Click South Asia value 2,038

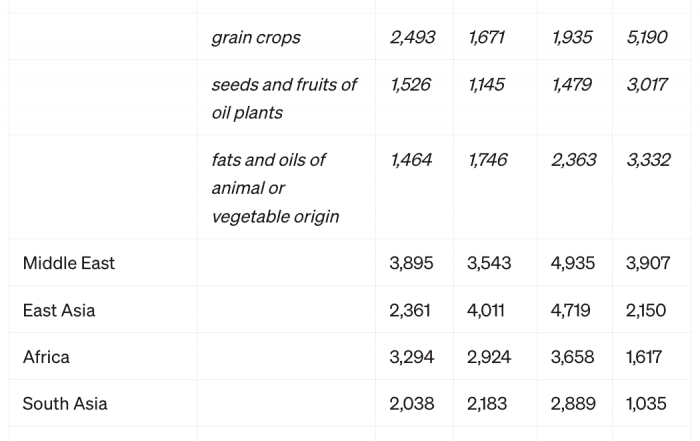pyautogui.click(x=412, y=404)
